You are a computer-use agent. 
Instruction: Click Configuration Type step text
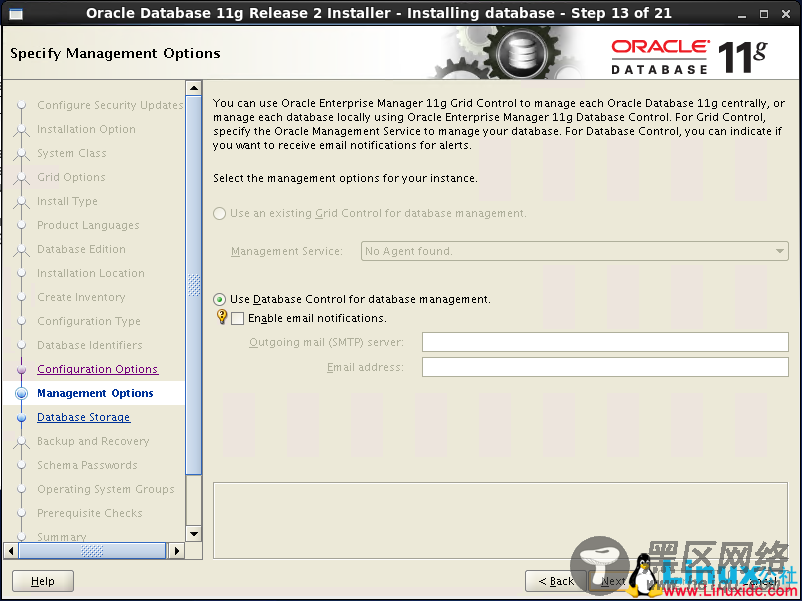click(x=88, y=321)
